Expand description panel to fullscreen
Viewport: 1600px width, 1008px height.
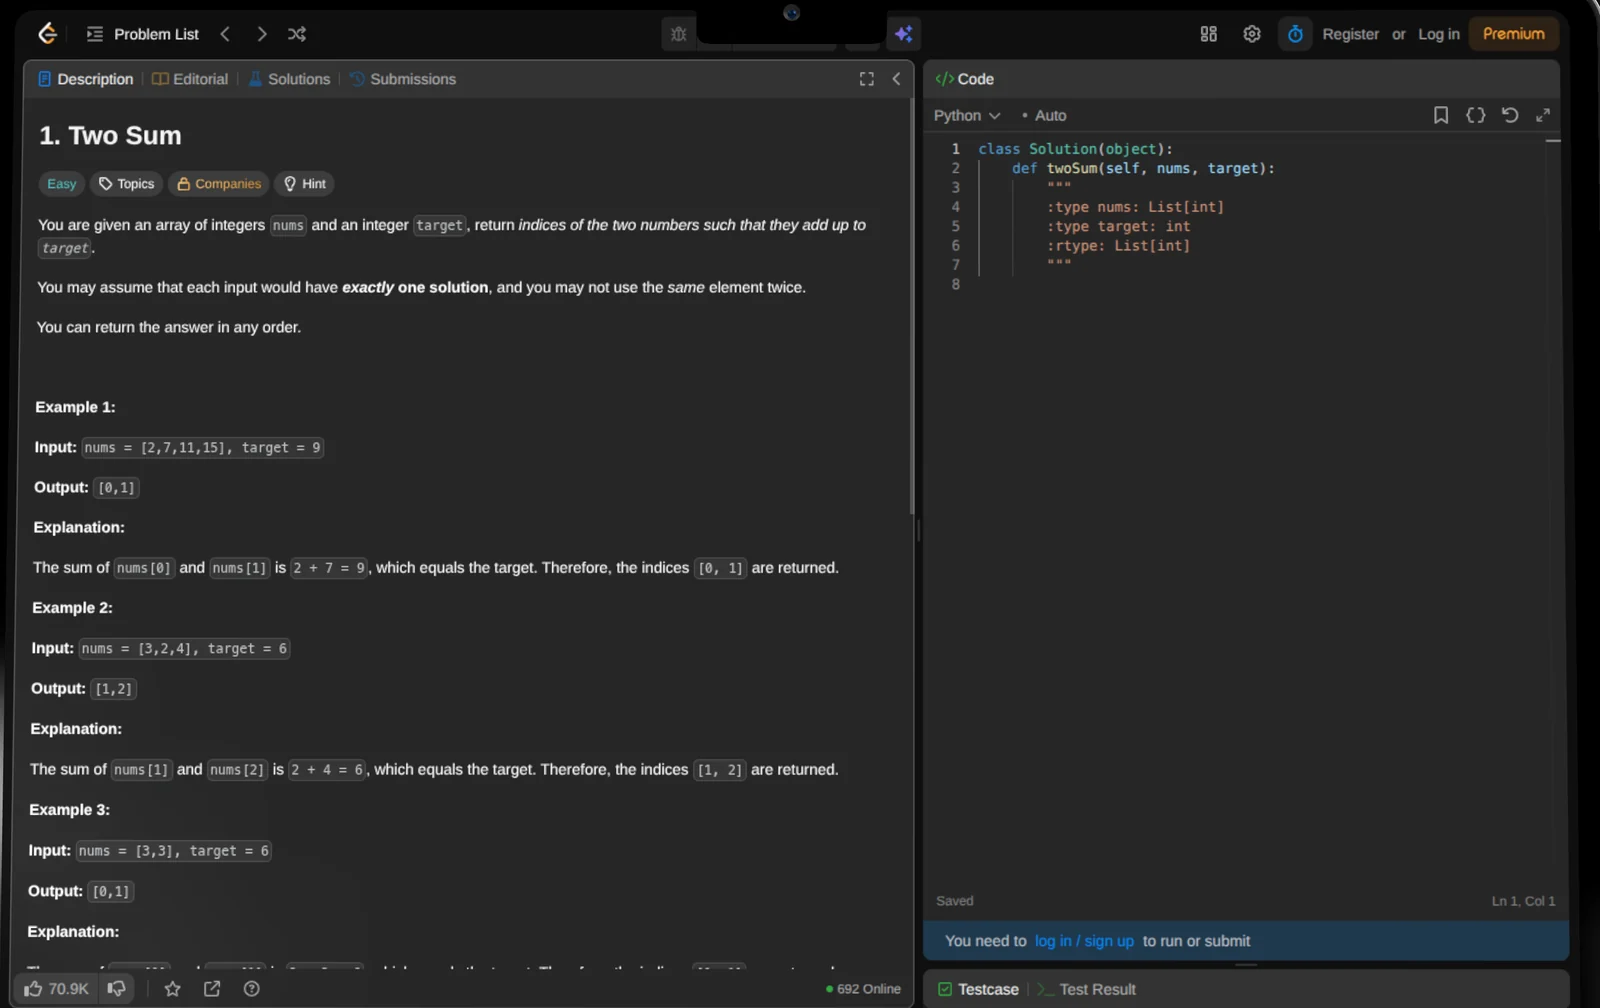(x=867, y=79)
